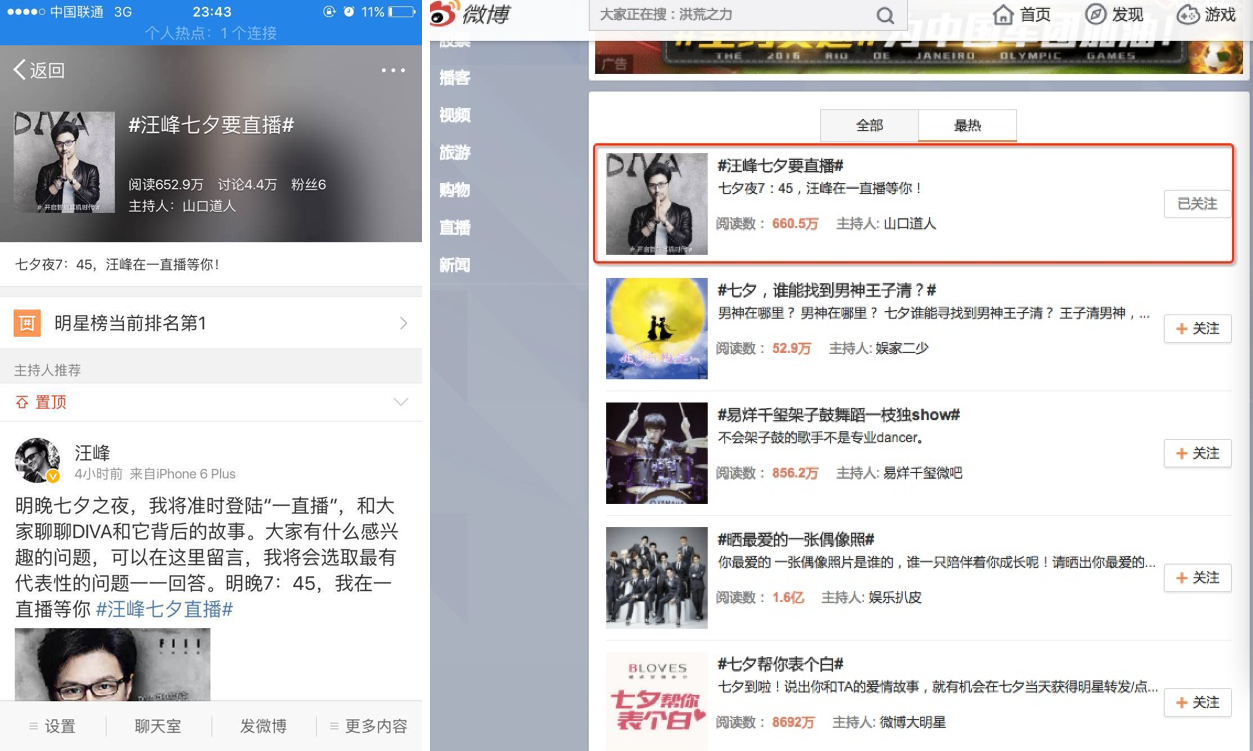Viewport: 1253px width, 751px height.
Task: Open host link 易烊千玺微吧
Action: tap(923, 473)
